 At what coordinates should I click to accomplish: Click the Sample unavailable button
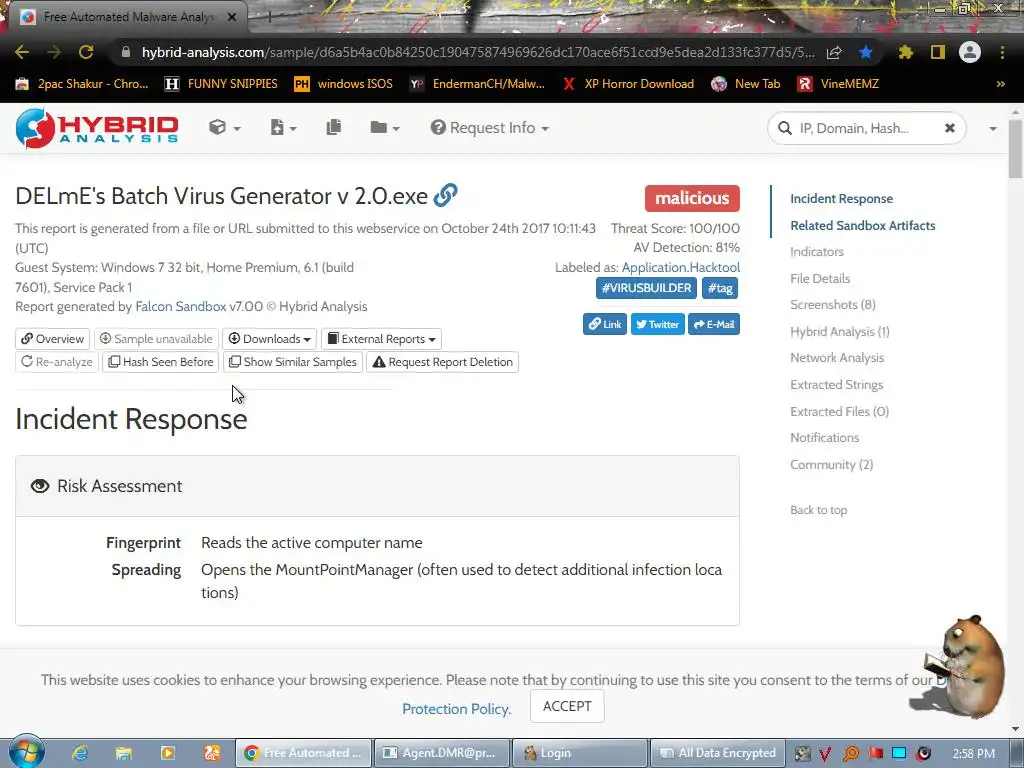156,338
